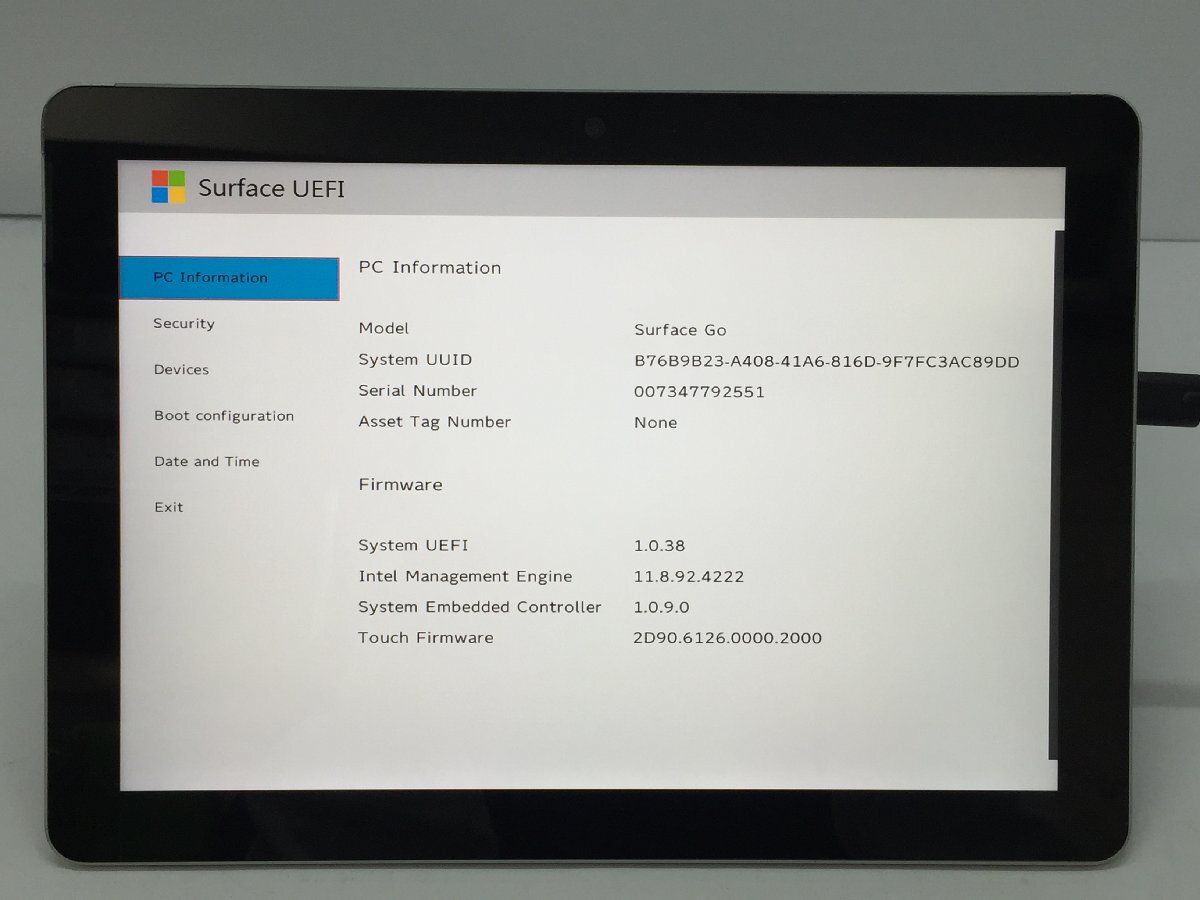Click the Surface UEFI title
This screenshot has width=1200, height=900.
pyautogui.click(x=271, y=188)
